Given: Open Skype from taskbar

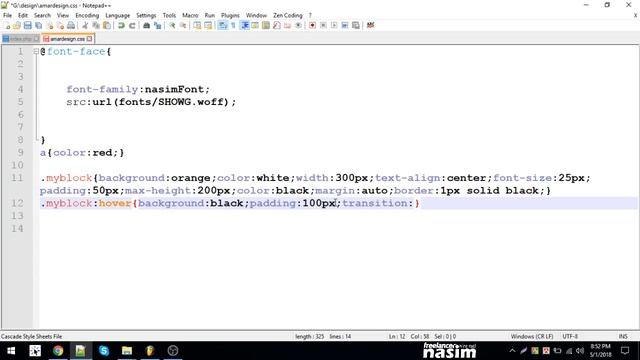Looking at the screenshot, I should coord(104,351).
